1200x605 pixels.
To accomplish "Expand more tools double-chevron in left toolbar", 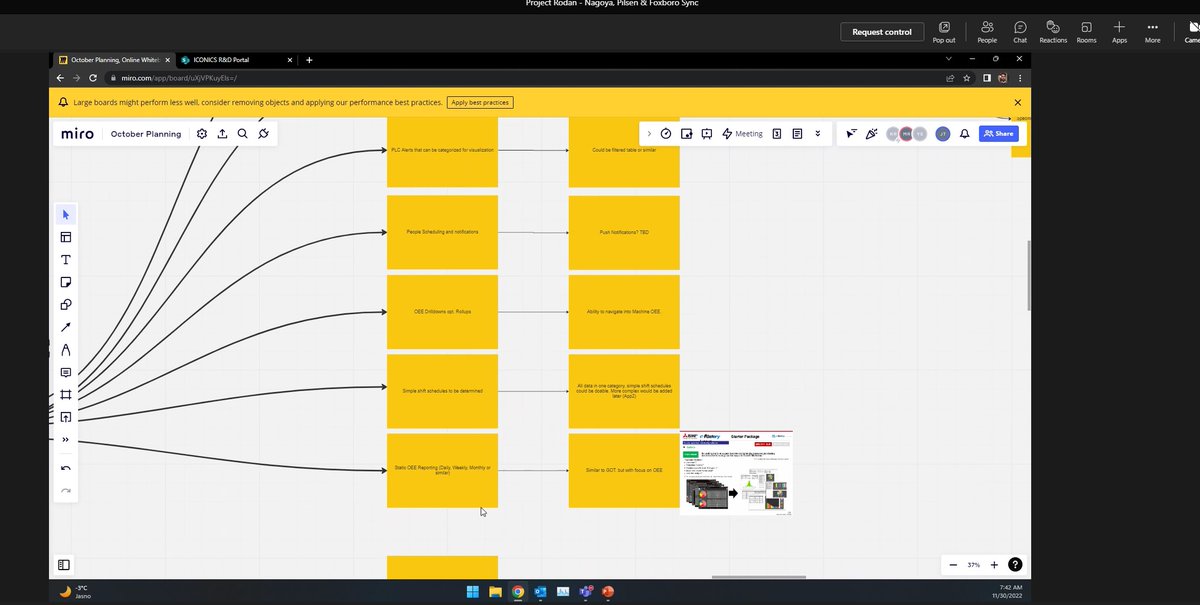I will [x=66, y=439].
